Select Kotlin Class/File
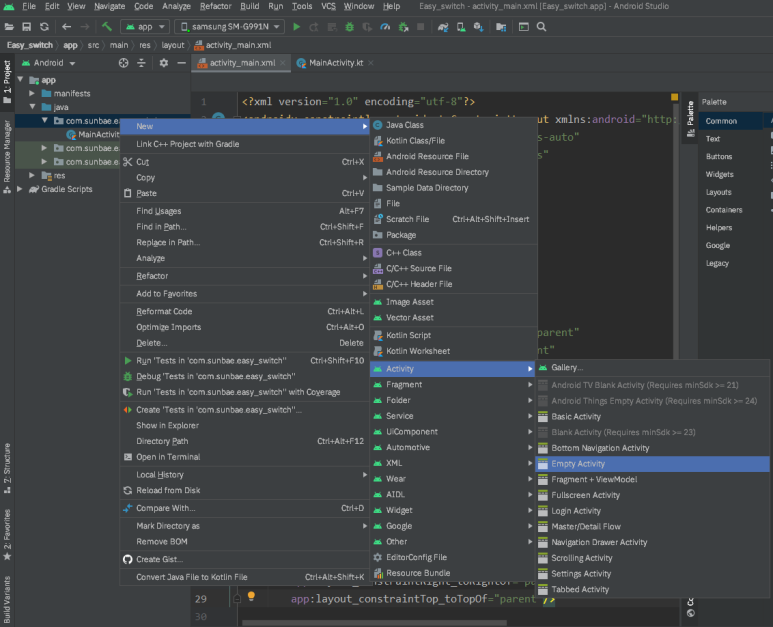Image resolution: width=773 pixels, height=627 pixels. [453, 140]
